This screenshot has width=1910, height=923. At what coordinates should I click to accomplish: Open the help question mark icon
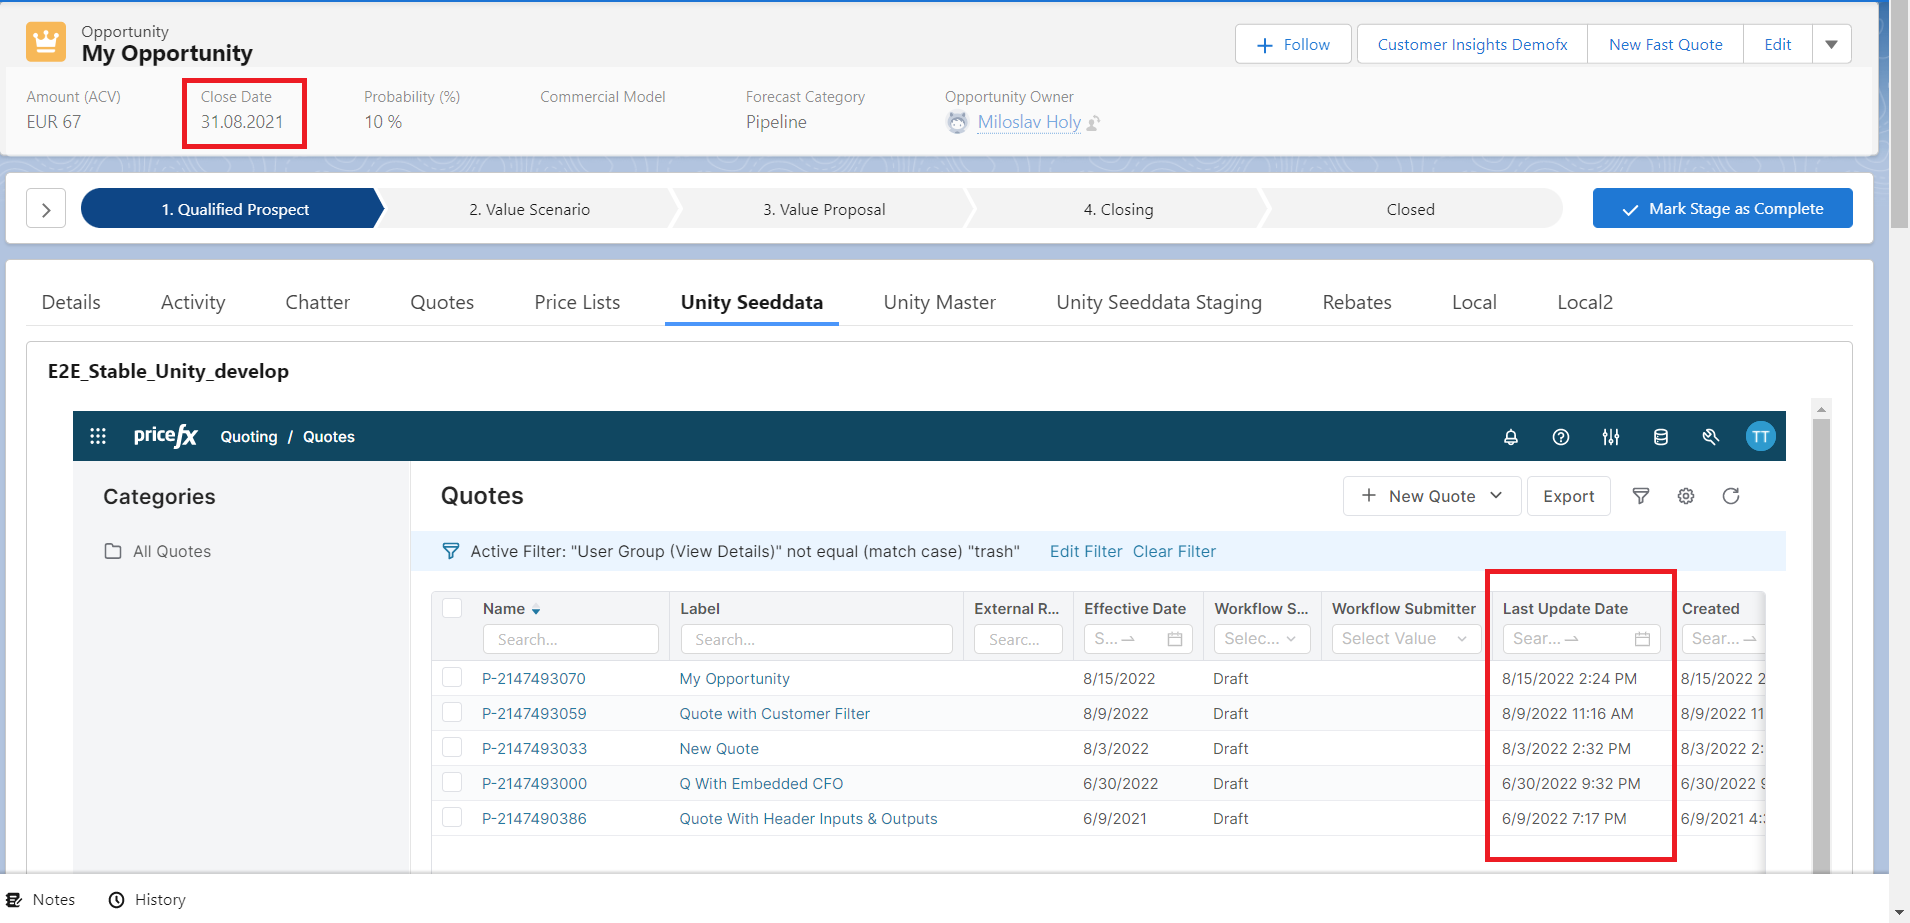[1560, 437]
